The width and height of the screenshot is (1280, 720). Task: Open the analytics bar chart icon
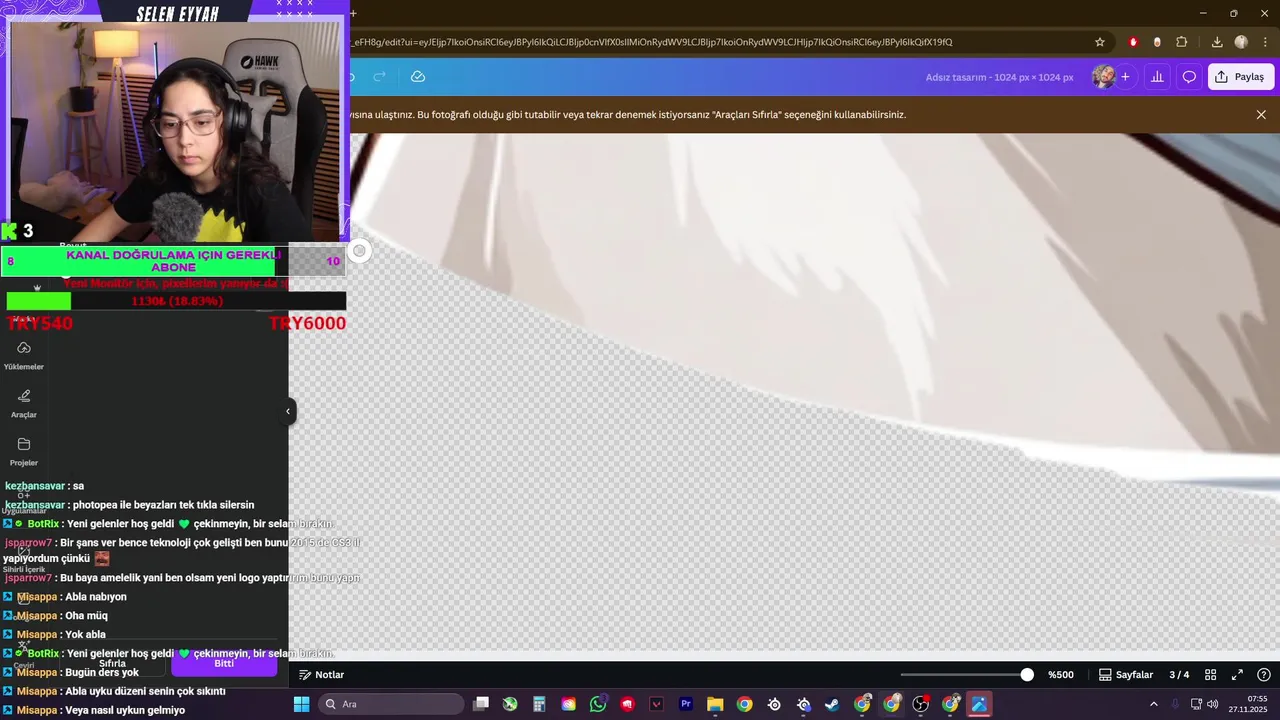click(1157, 77)
